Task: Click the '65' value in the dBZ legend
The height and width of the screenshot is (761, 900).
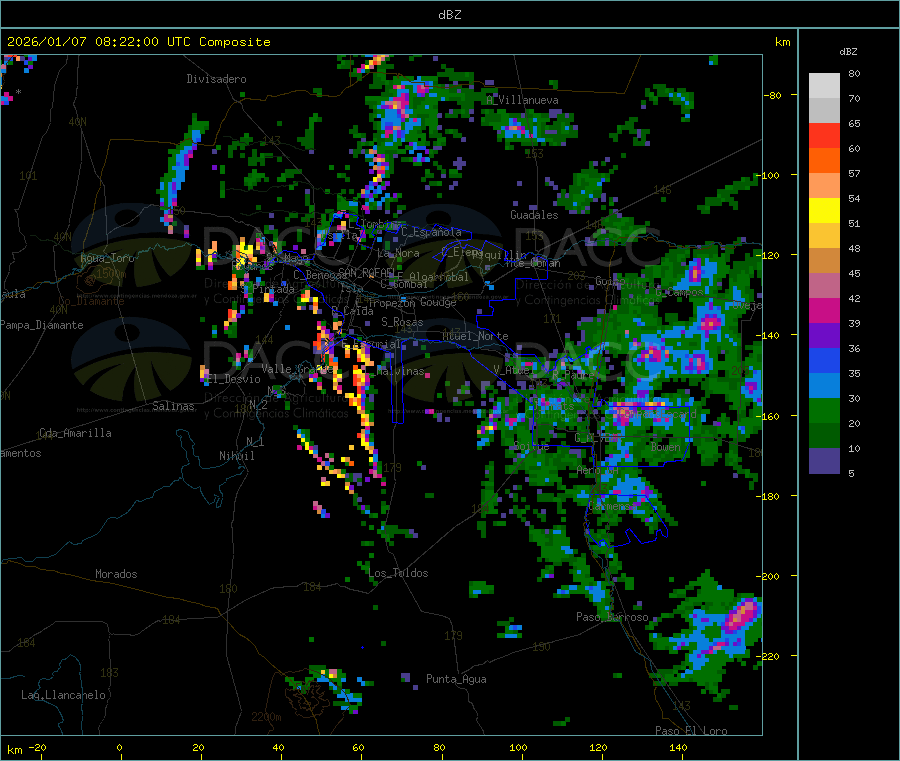Action: pyautogui.click(x=854, y=124)
